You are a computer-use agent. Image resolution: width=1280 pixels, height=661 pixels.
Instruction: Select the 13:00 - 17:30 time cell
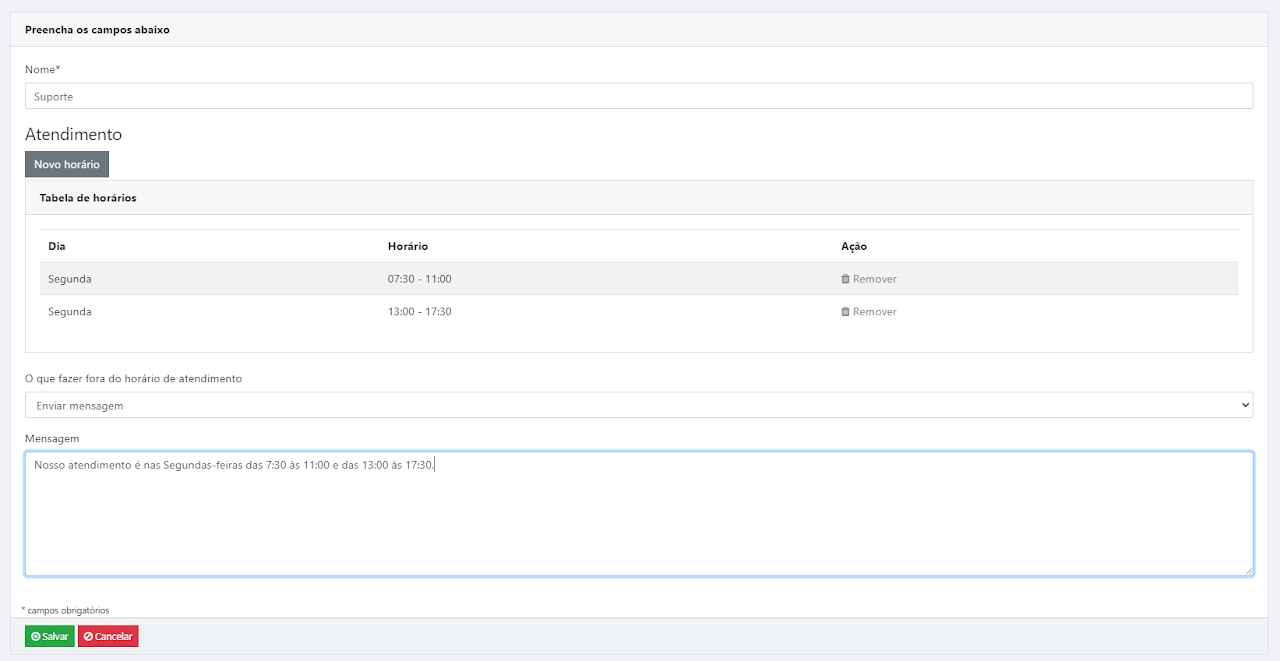(420, 312)
